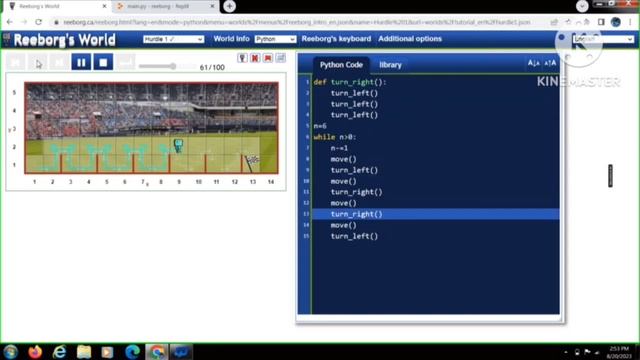
Task: Adjust the execution speed slider
Action: point(167,66)
